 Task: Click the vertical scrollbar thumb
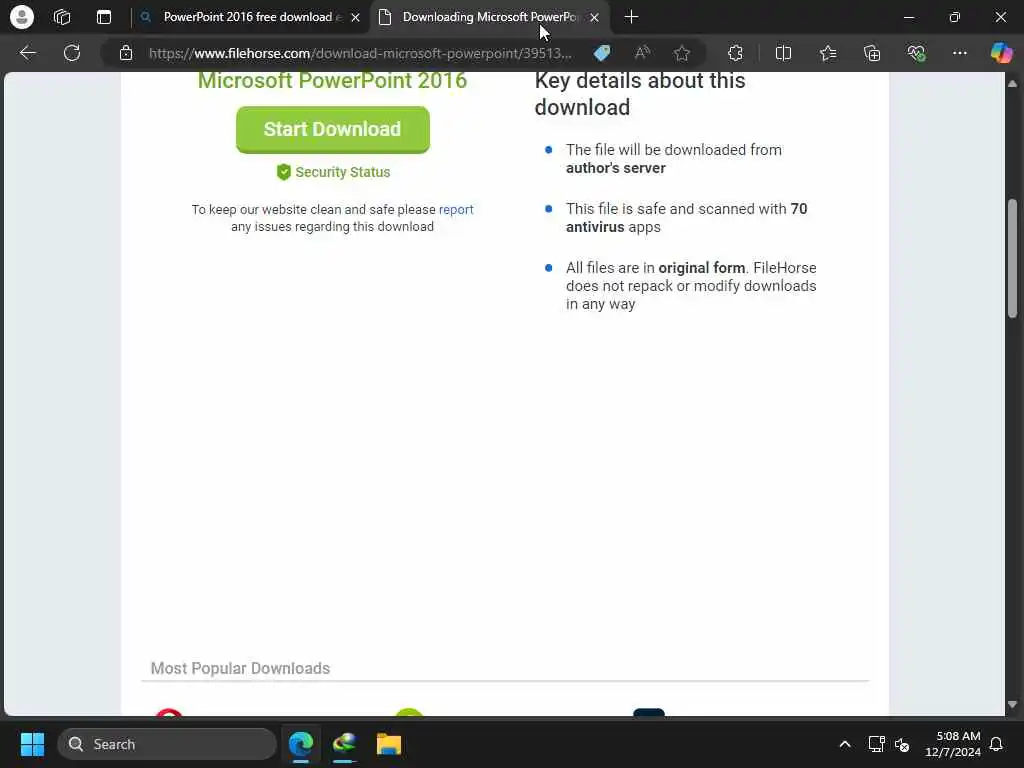coord(1012,259)
